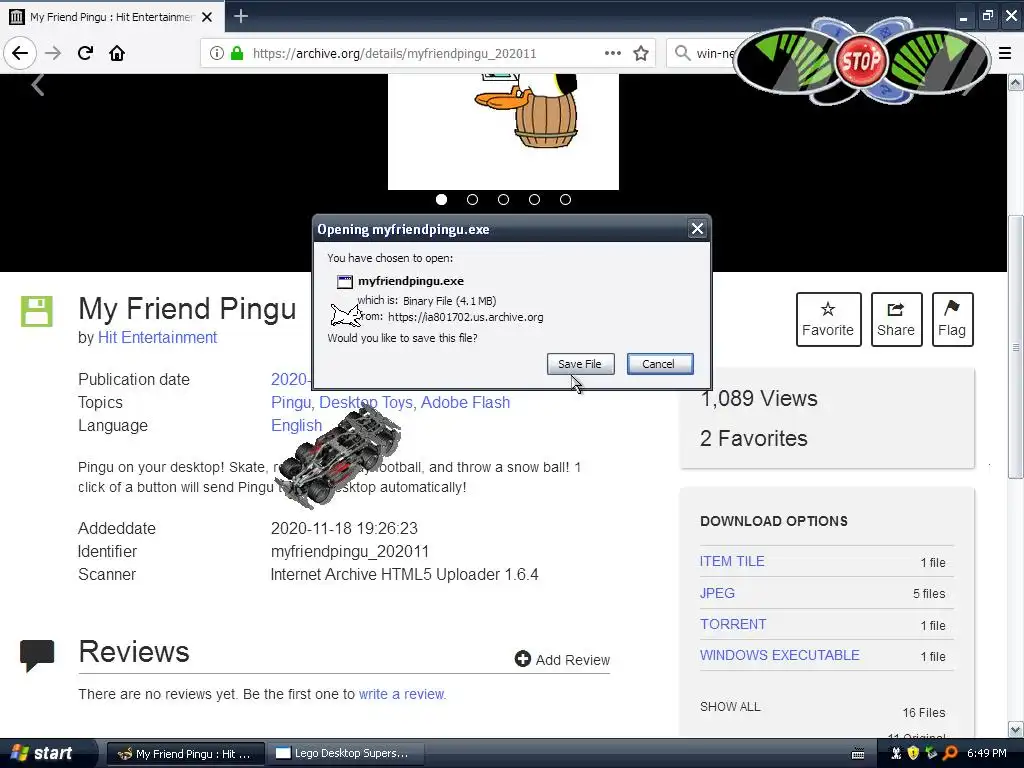Image resolution: width=1024 pixels, height=768 pixels.
Task: Select the fifth carousel dot
Action: (566, 200)
